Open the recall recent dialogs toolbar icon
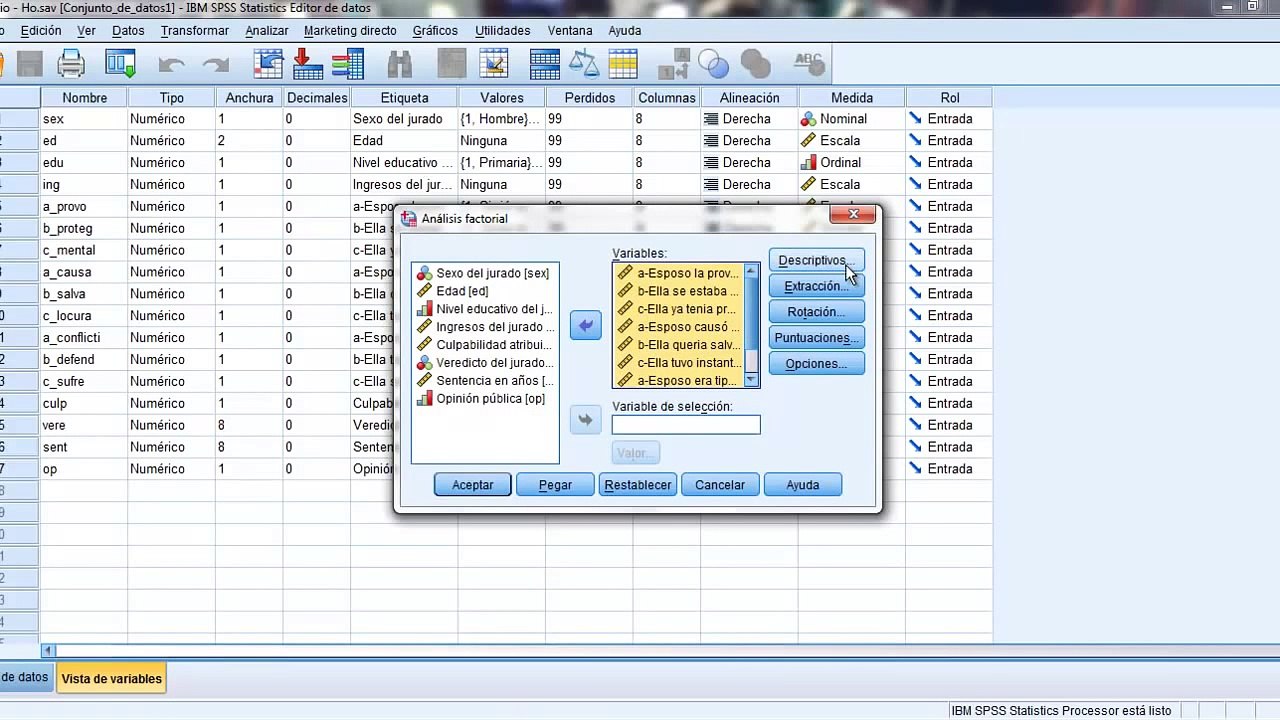The height and width of the screenshot is (720, 1280). click(121, 65)
